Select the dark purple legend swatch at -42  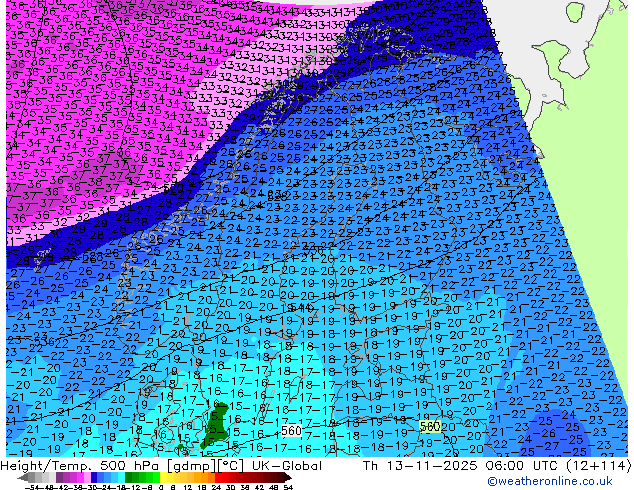(59, 477)
